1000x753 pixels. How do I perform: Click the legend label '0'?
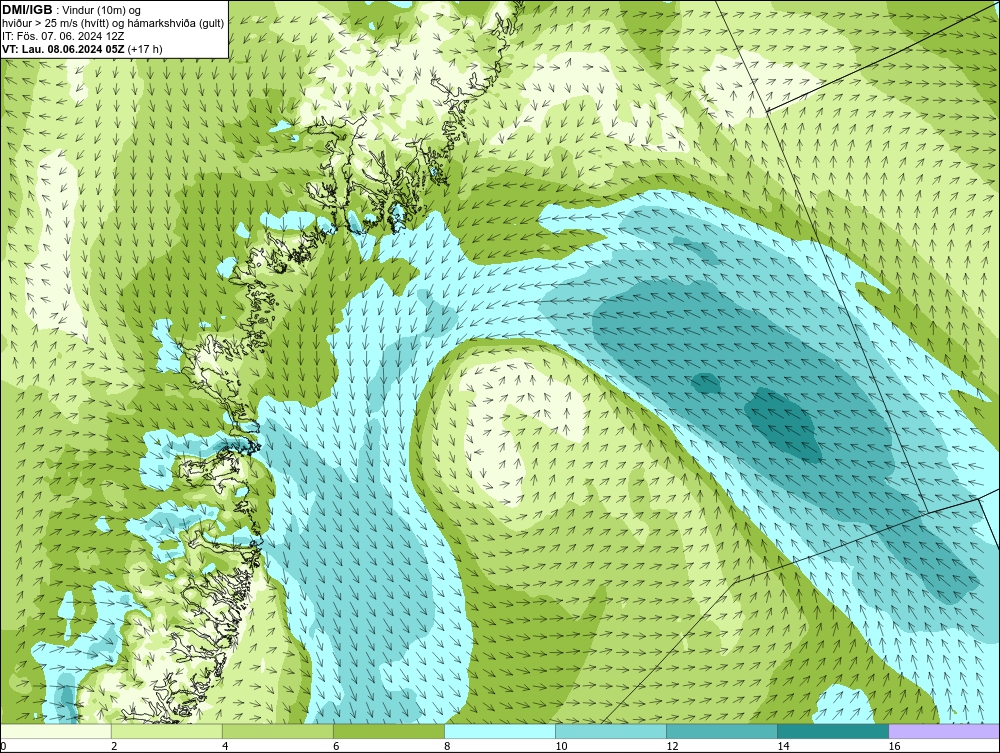(3, 746)
